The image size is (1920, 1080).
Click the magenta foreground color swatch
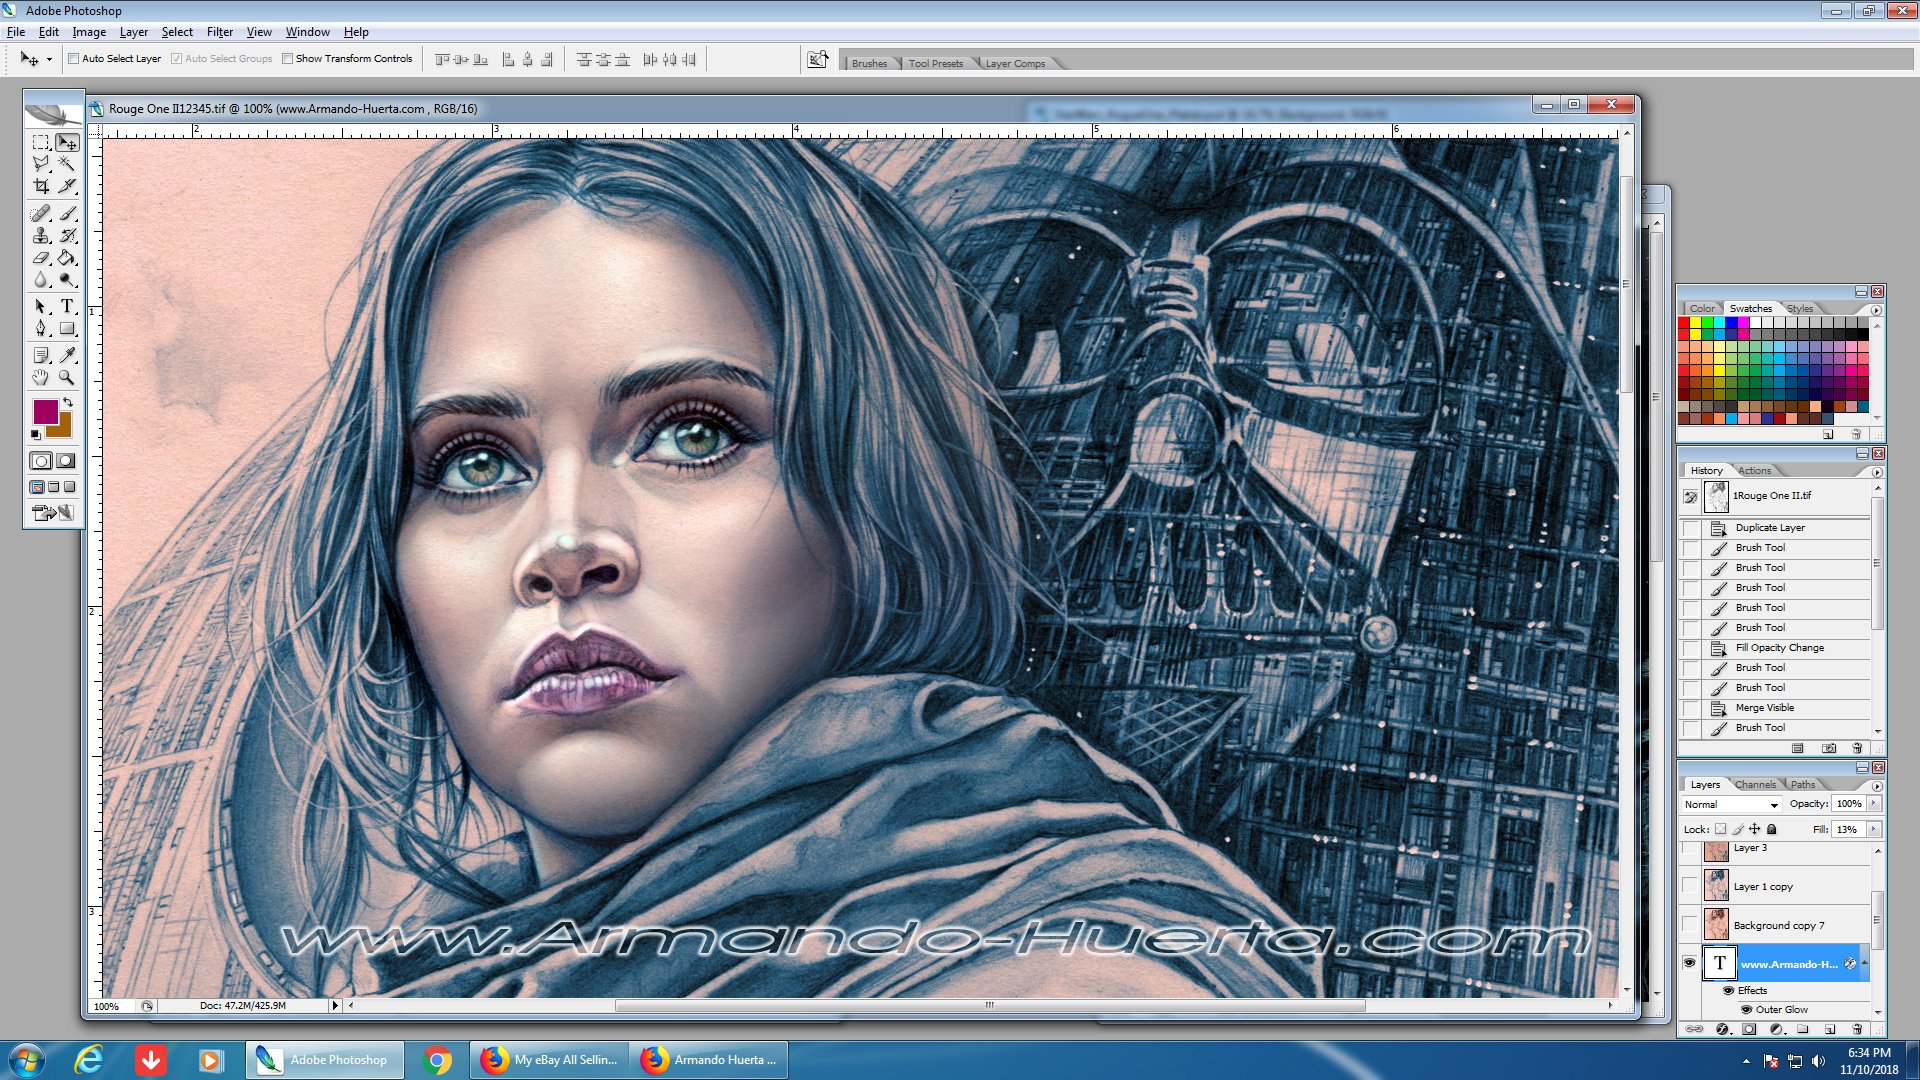coord(44,410)
